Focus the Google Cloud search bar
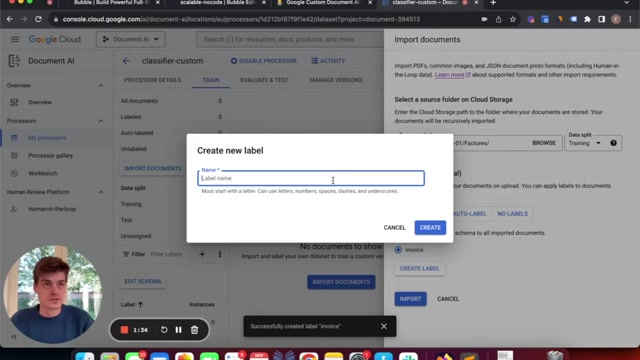 click(290, 39)
